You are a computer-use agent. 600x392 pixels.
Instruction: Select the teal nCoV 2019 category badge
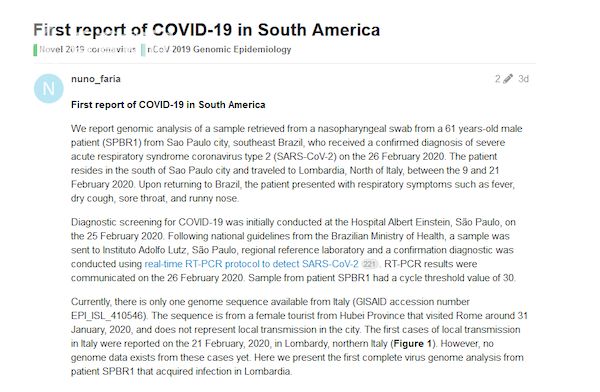pyautogui.click(x=143, y=50)
